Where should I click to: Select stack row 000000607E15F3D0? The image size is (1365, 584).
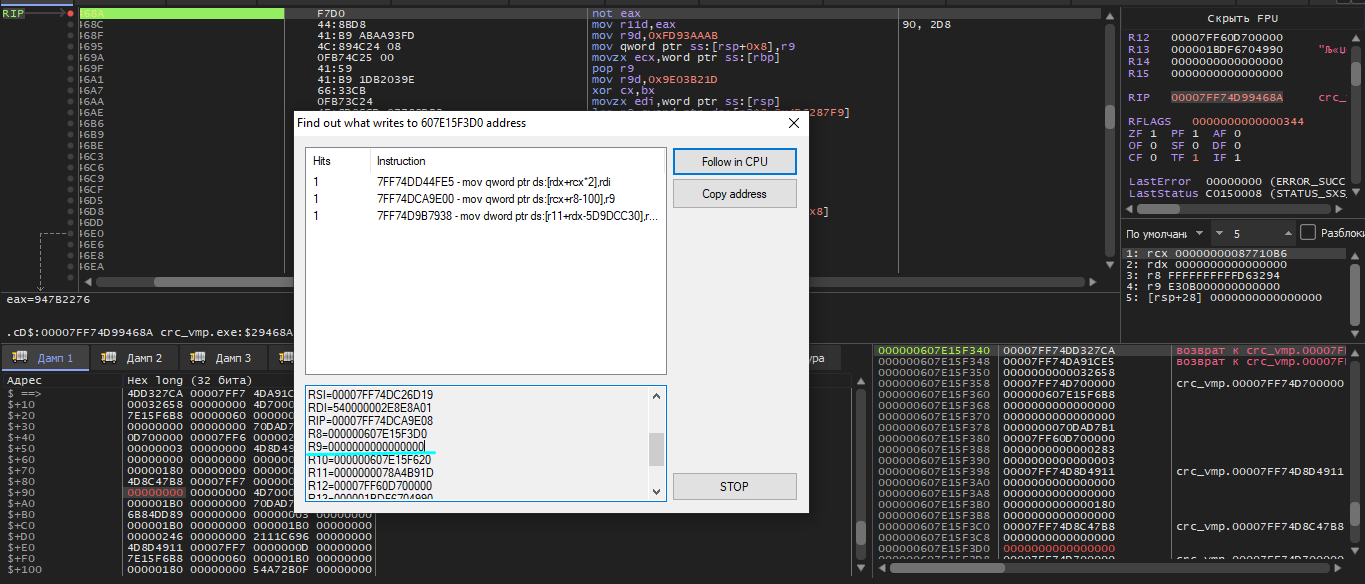tap(1109, 548)
